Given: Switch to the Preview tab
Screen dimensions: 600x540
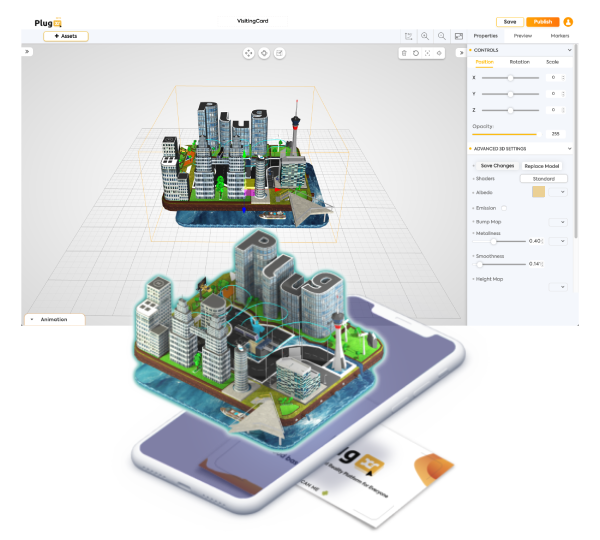Looking at the screenshot, I should [523, 36].
